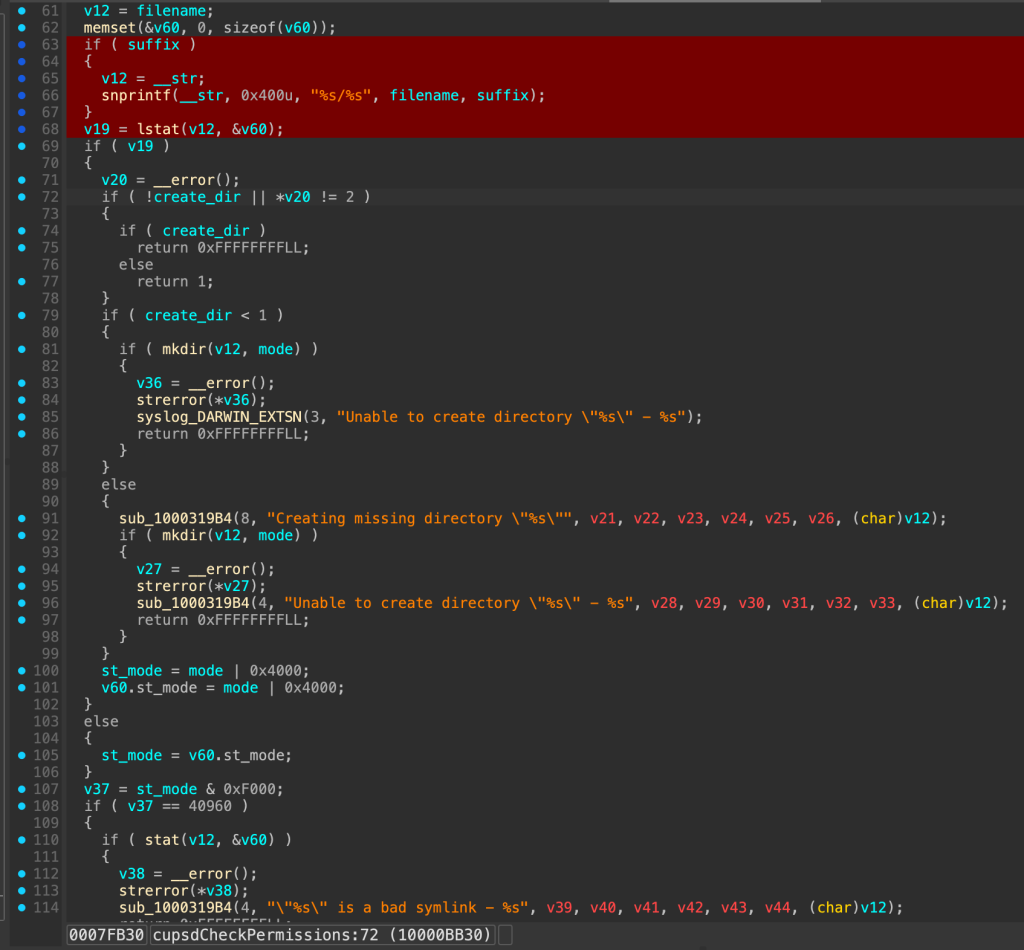Click the stat call on line 110
Image resolution: width=1024 pixels, height=950 pixels.
tap(162, 840)
